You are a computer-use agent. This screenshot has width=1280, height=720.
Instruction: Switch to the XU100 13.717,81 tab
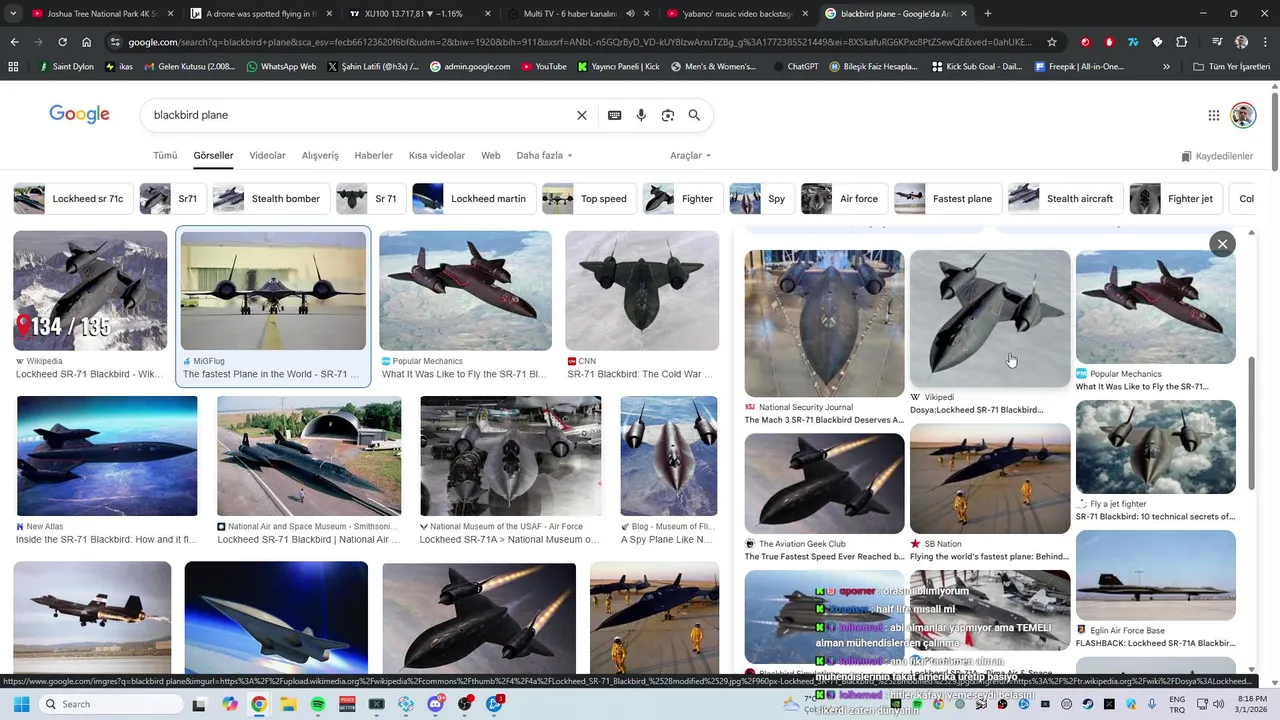(420, 14)
